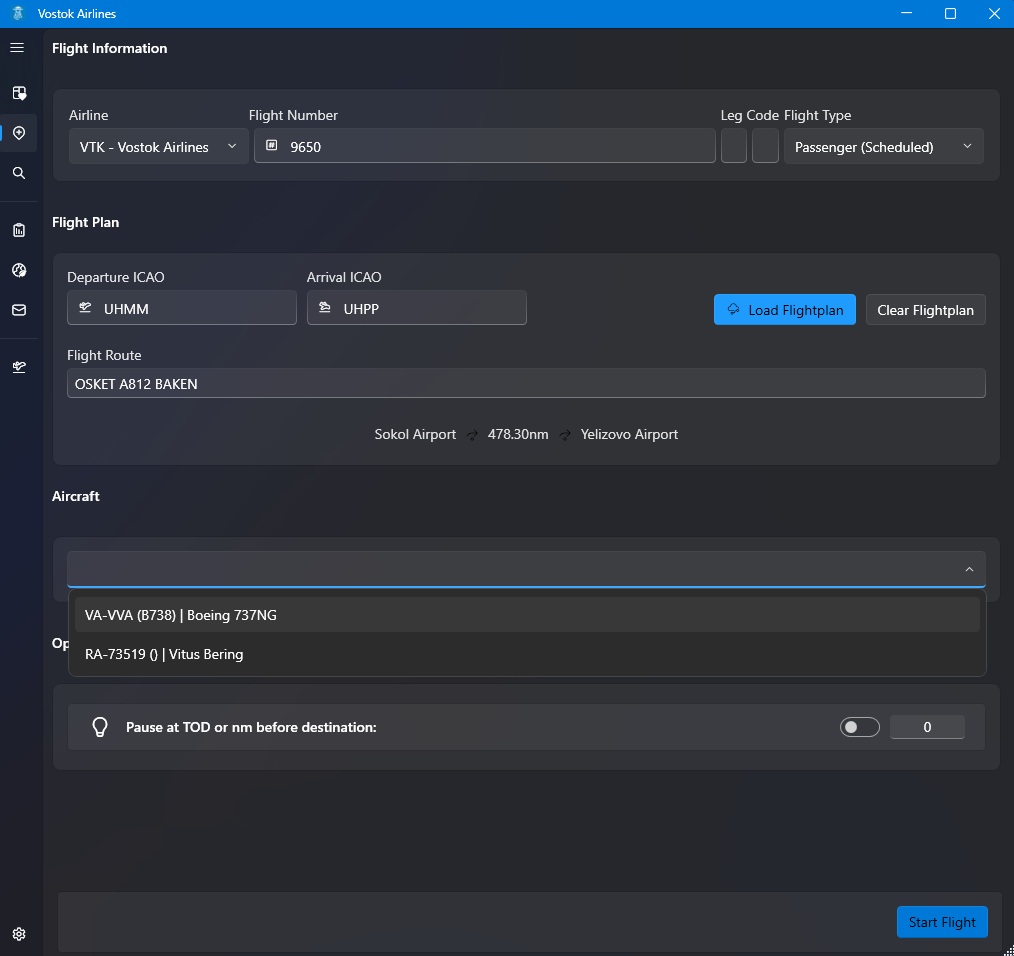Click the Load Flightplan button
This screenshot has height=956, width=1014.
tap(784, 310)
